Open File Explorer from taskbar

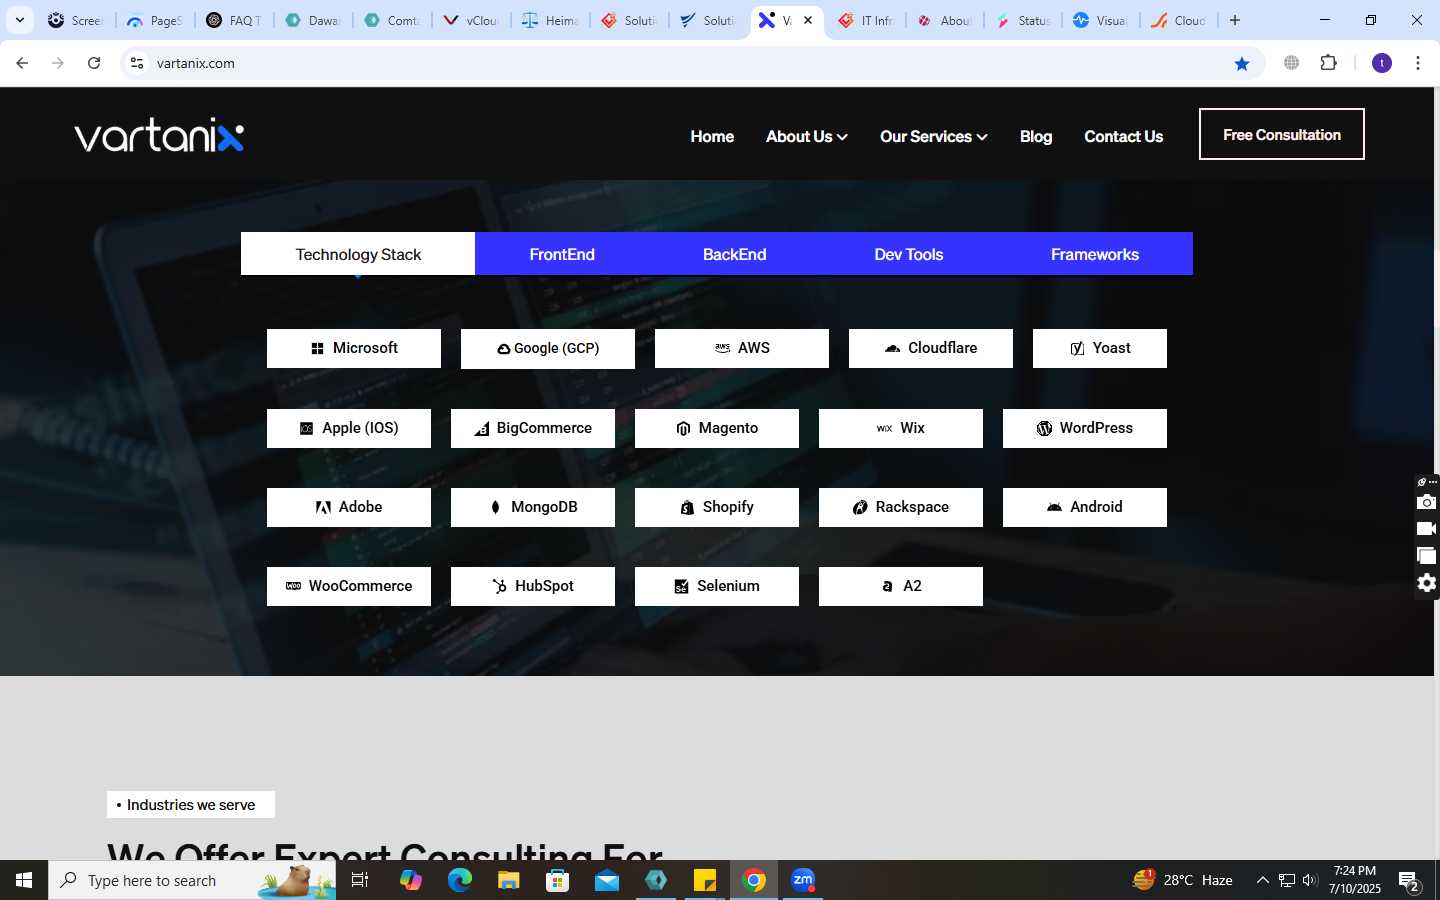pyautogui.click(x=508, y=880)
